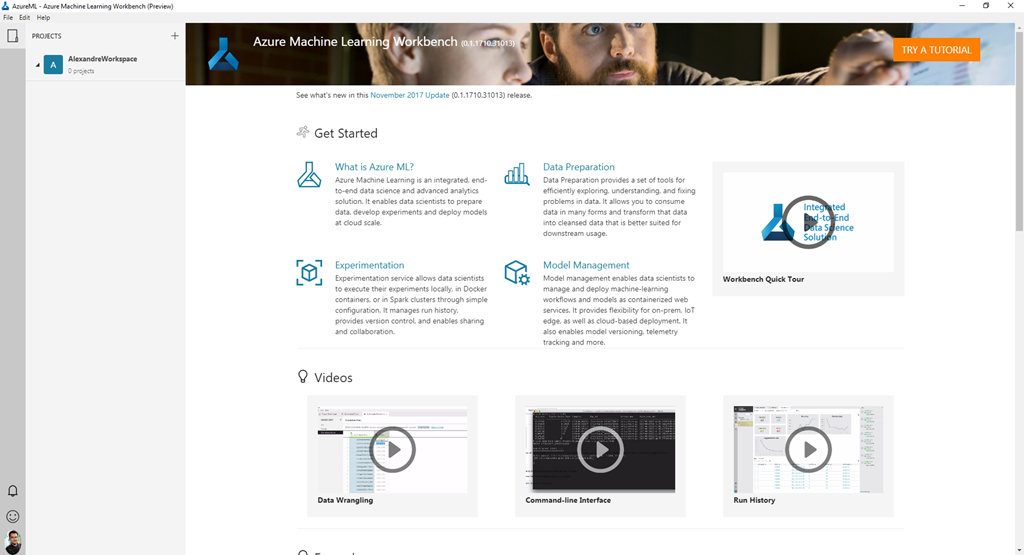Minimize the application window
This screenshot has width=1024, height=555.
961,6
